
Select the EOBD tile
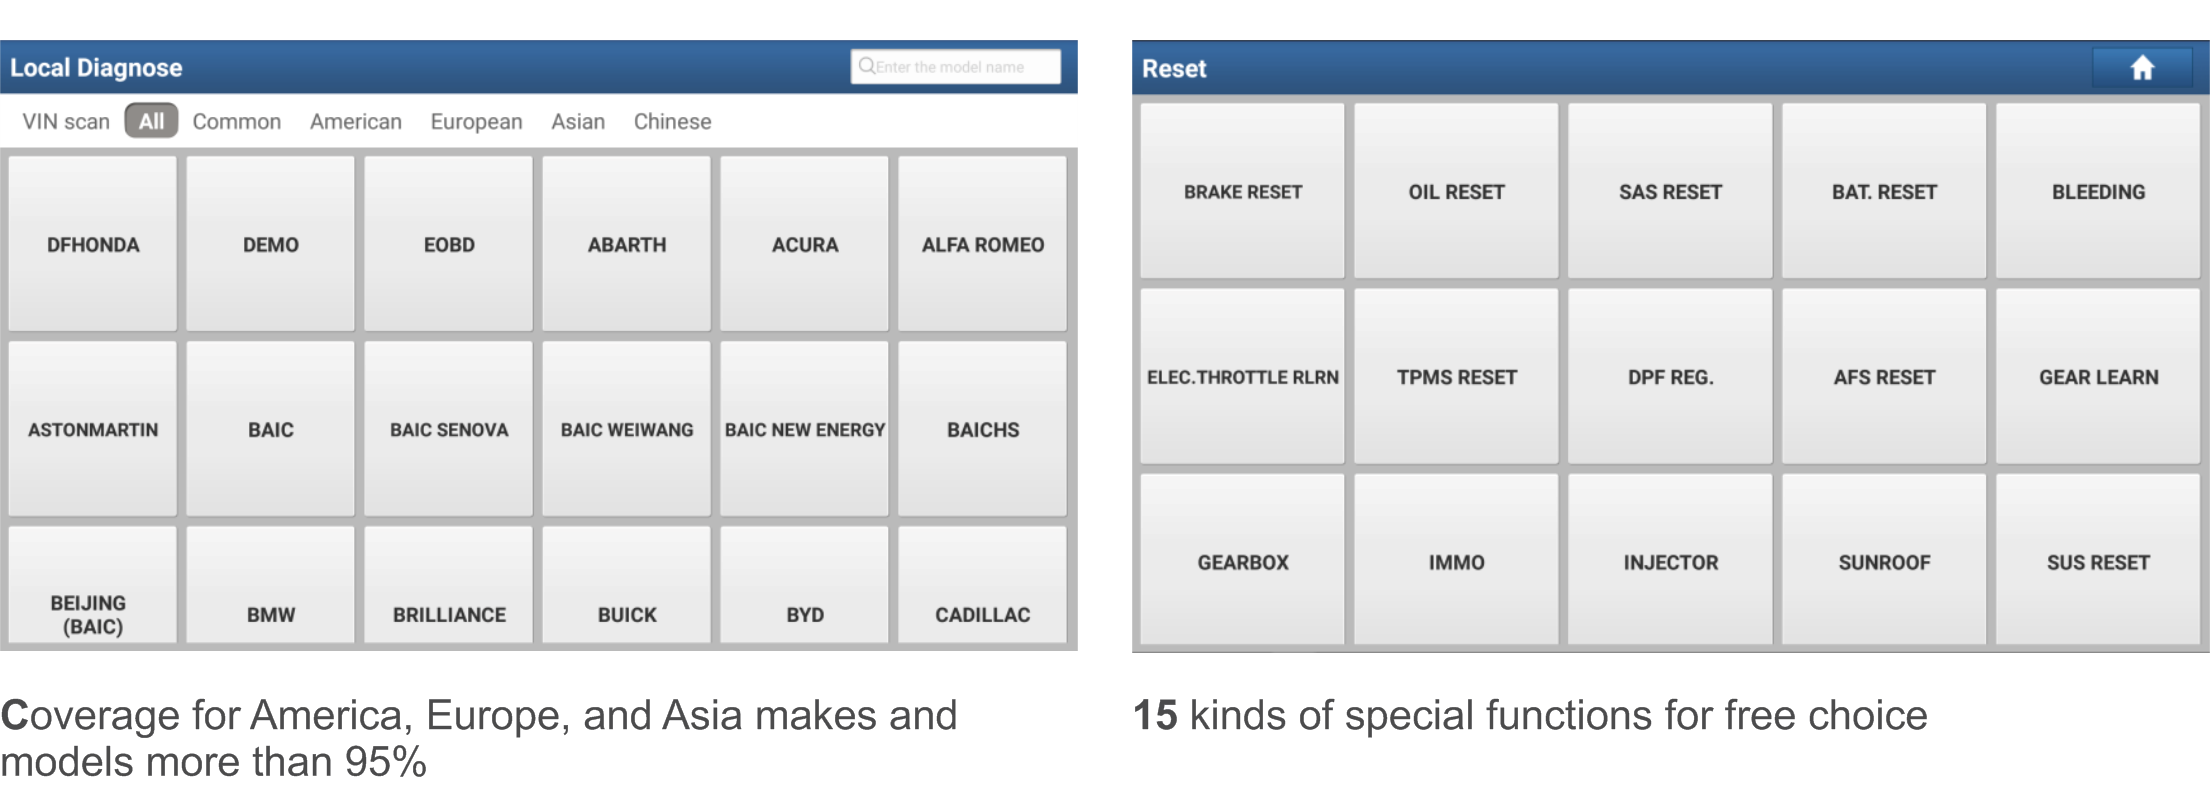point(448,243)
